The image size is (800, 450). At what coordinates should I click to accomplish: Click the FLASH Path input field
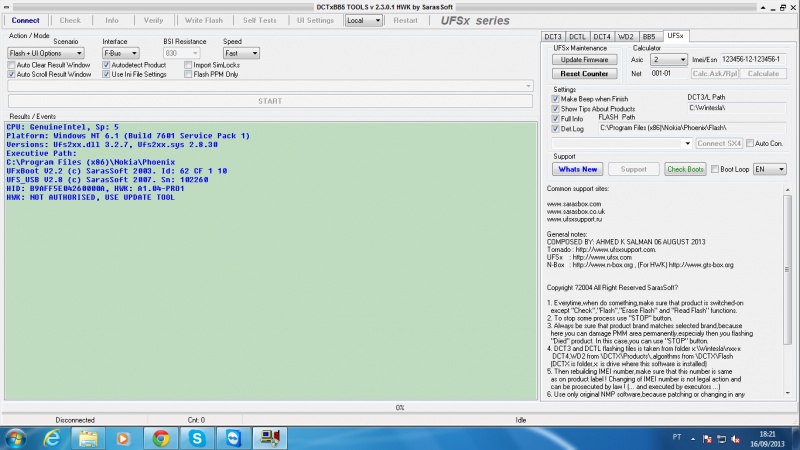[x=692, y=128]
